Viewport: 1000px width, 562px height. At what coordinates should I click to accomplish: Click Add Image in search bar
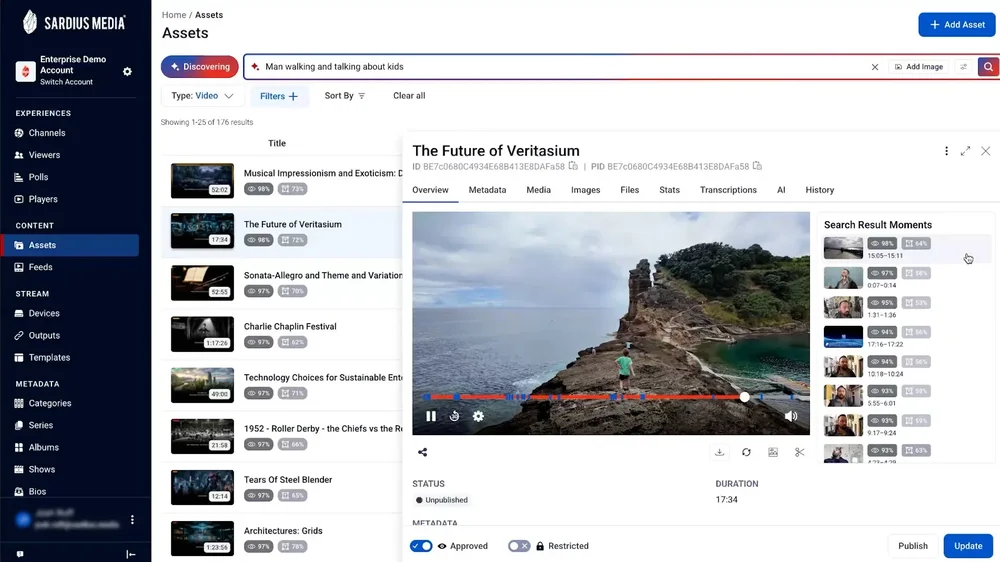[x=919, y=67]
